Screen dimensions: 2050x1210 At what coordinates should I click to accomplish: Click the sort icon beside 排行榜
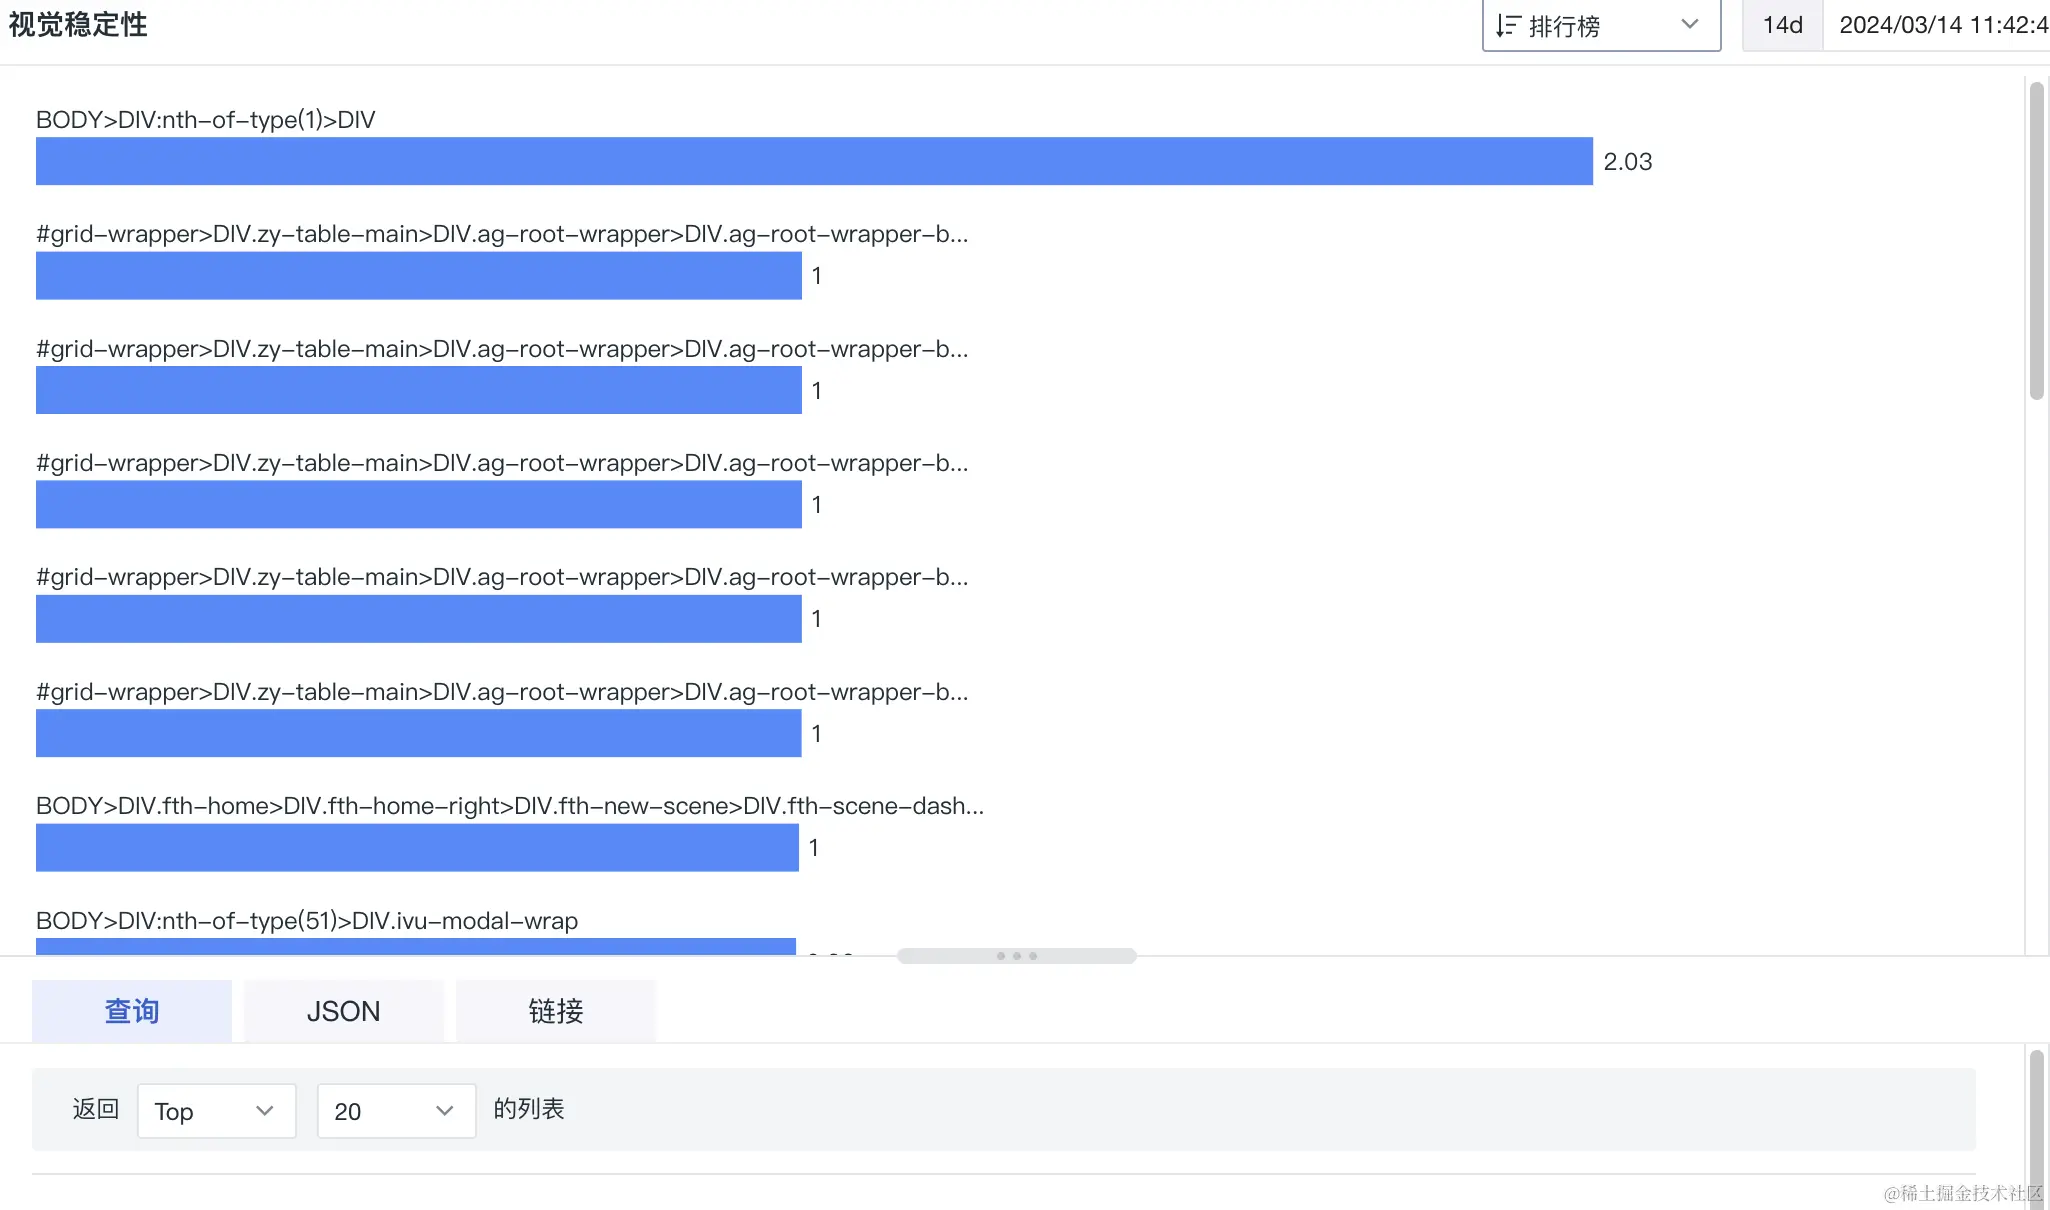click(x=1508, y=26)
